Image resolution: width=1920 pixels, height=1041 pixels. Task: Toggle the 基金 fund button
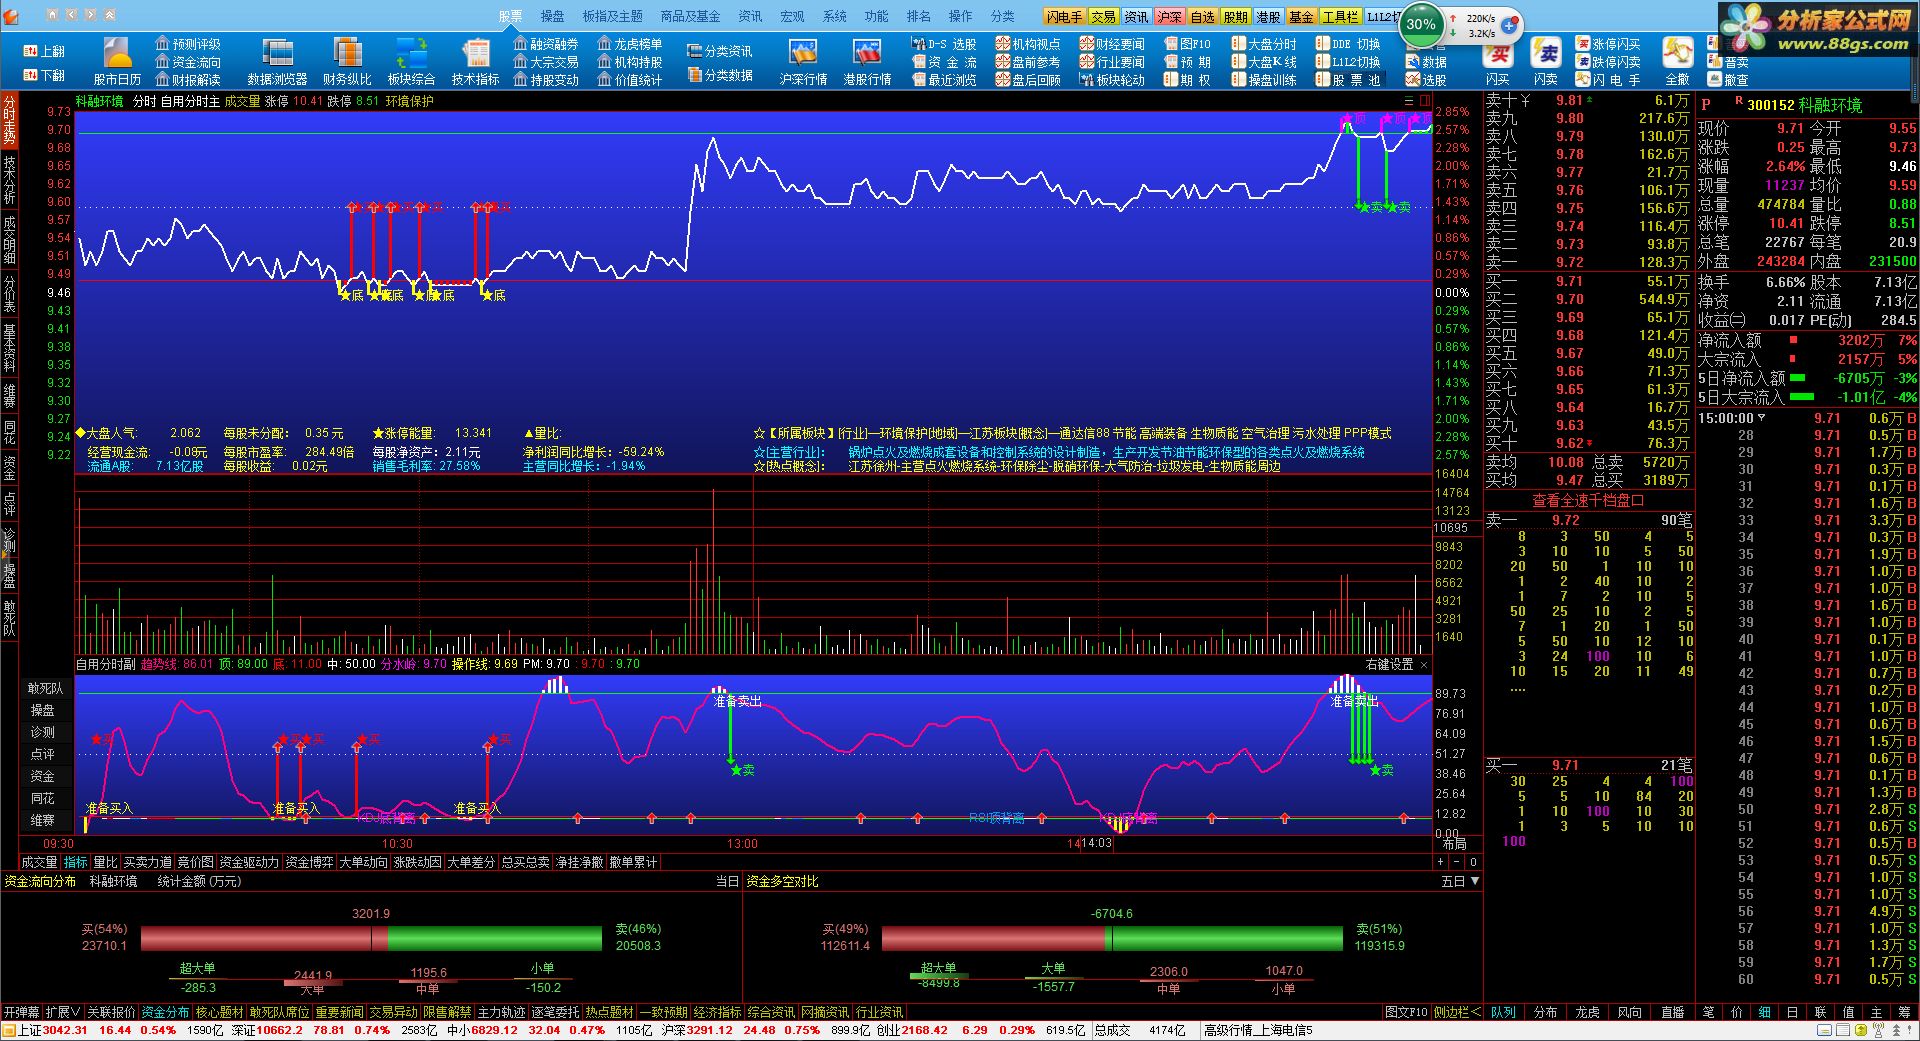click(x=1301, y=17)
